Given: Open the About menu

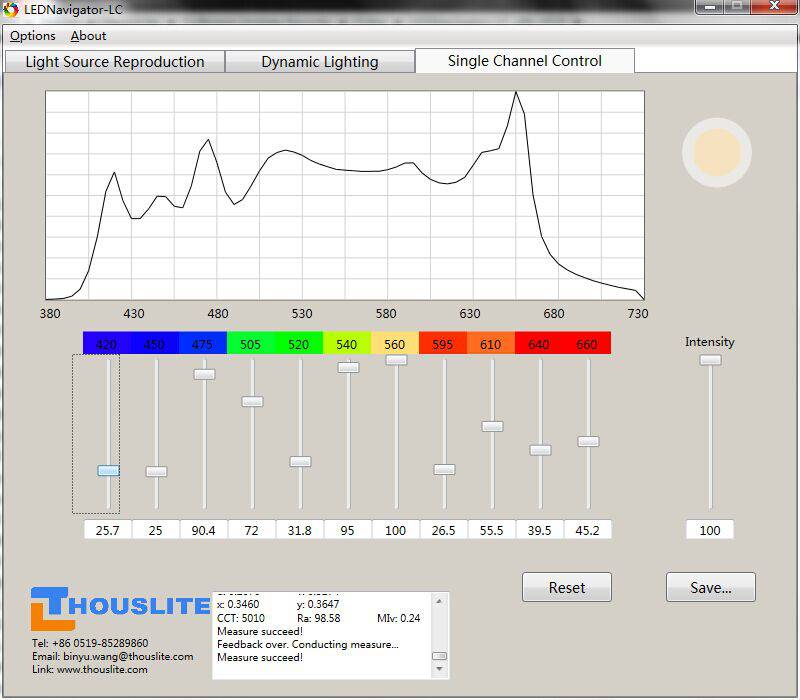Looking at the screenshot, I should pos(88,36).
